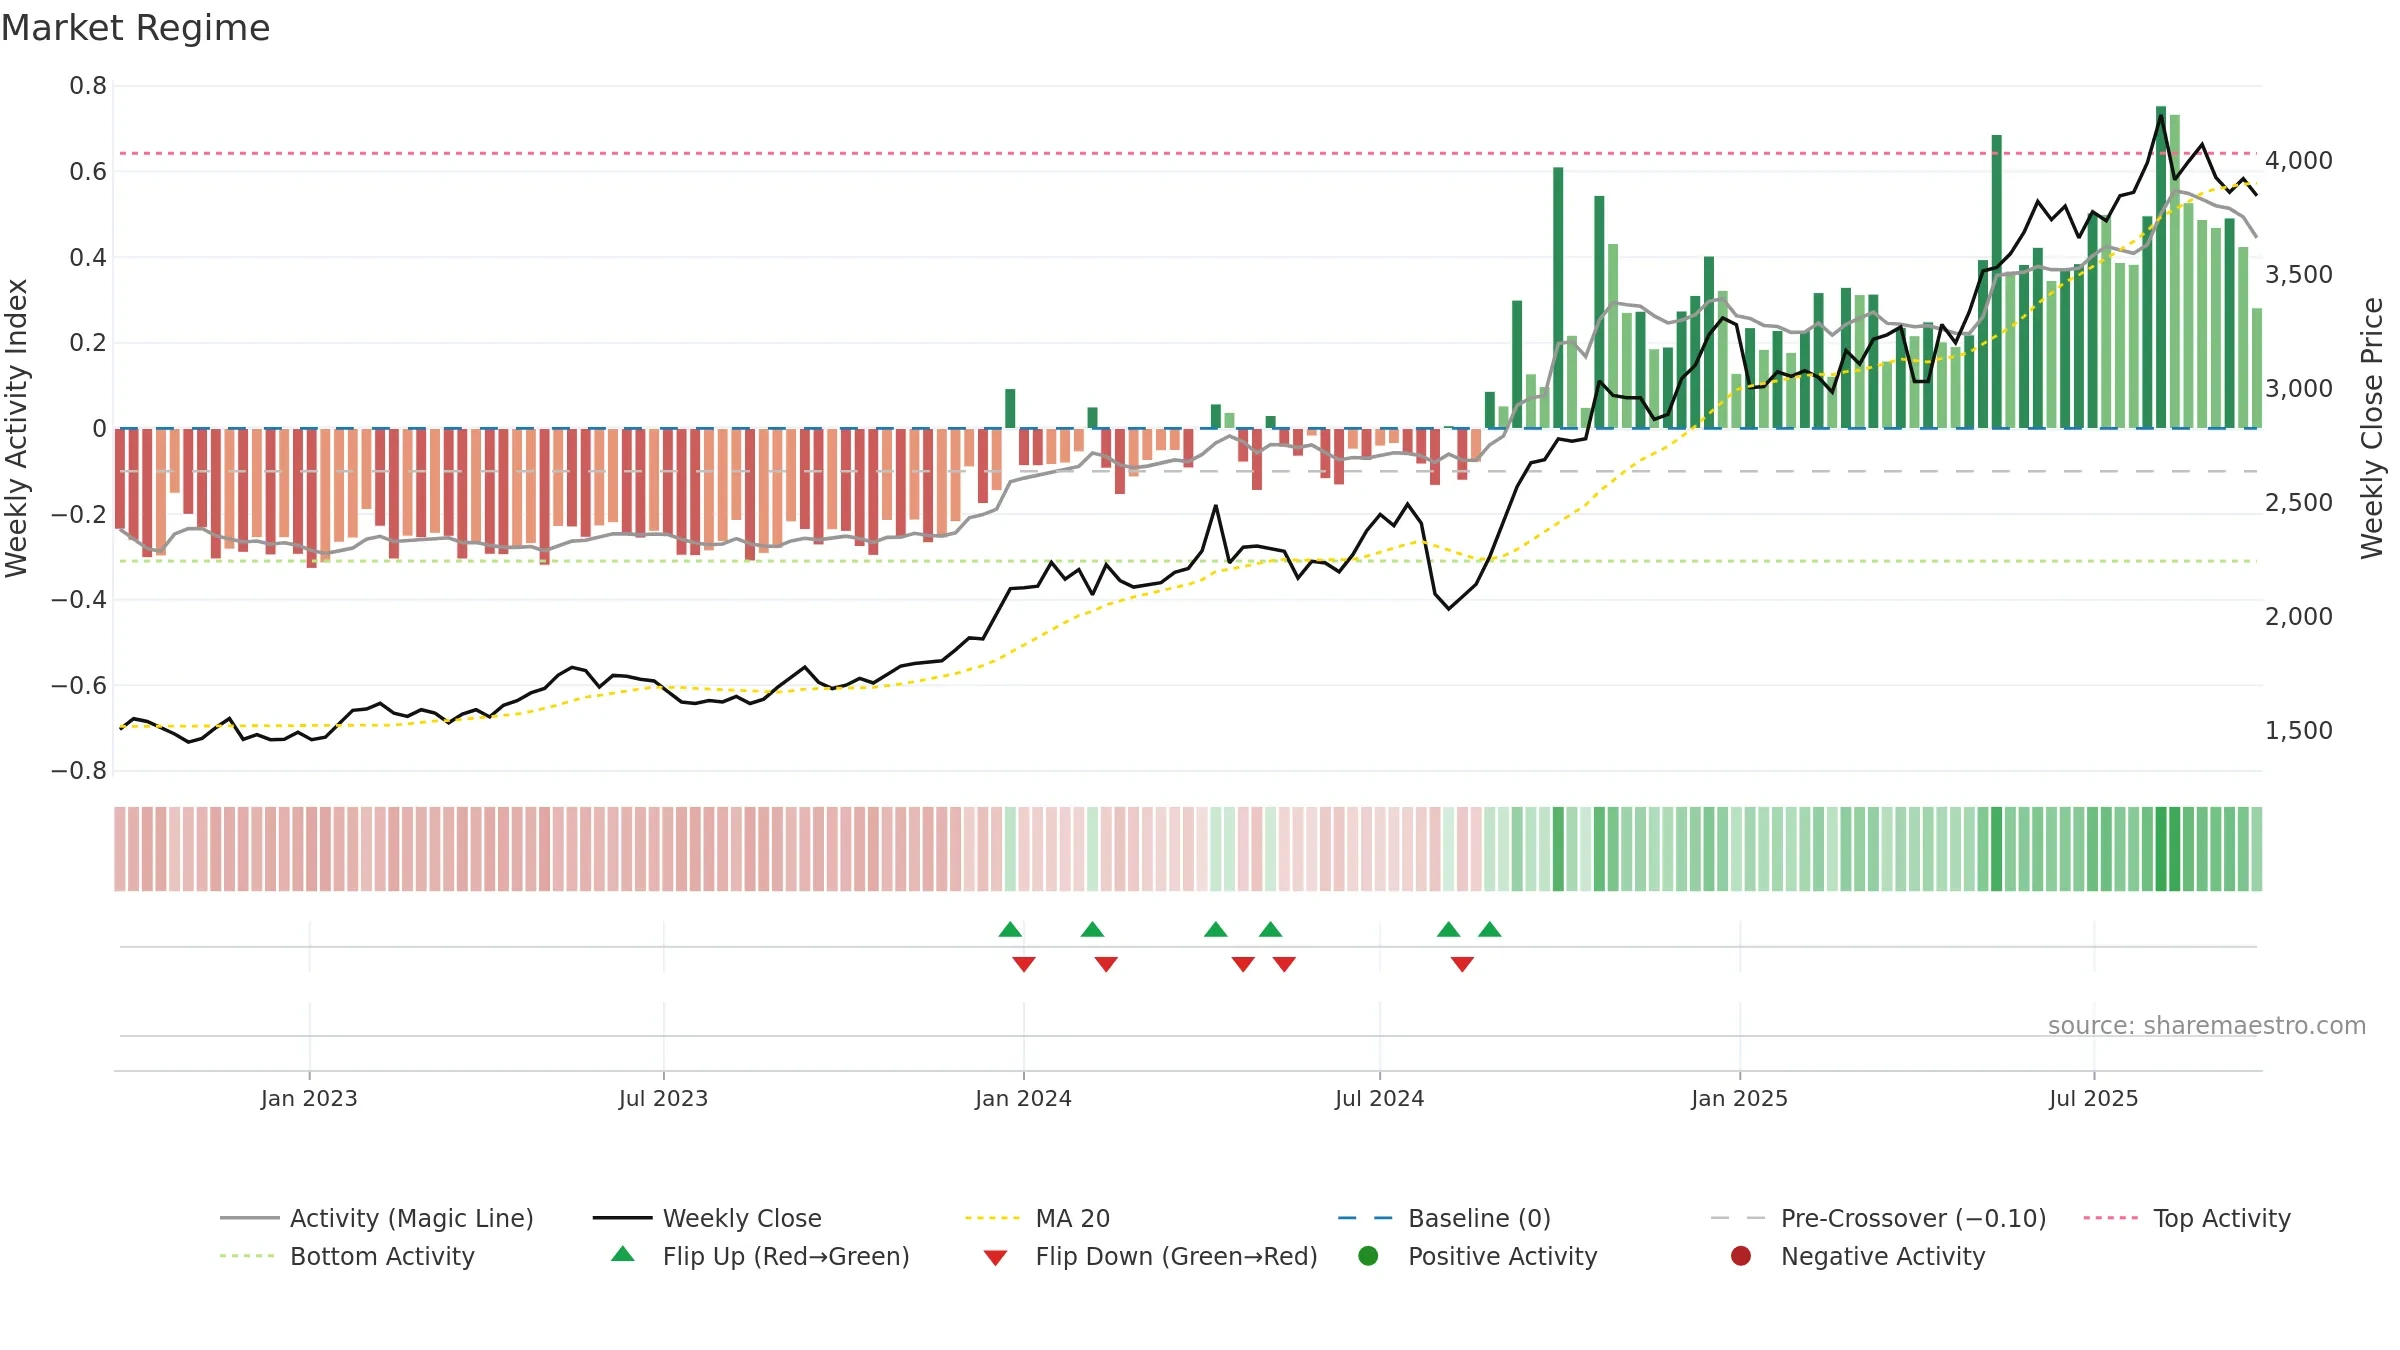
Task: Click the 0.4 activity axis label
Action: pos(88,258)
